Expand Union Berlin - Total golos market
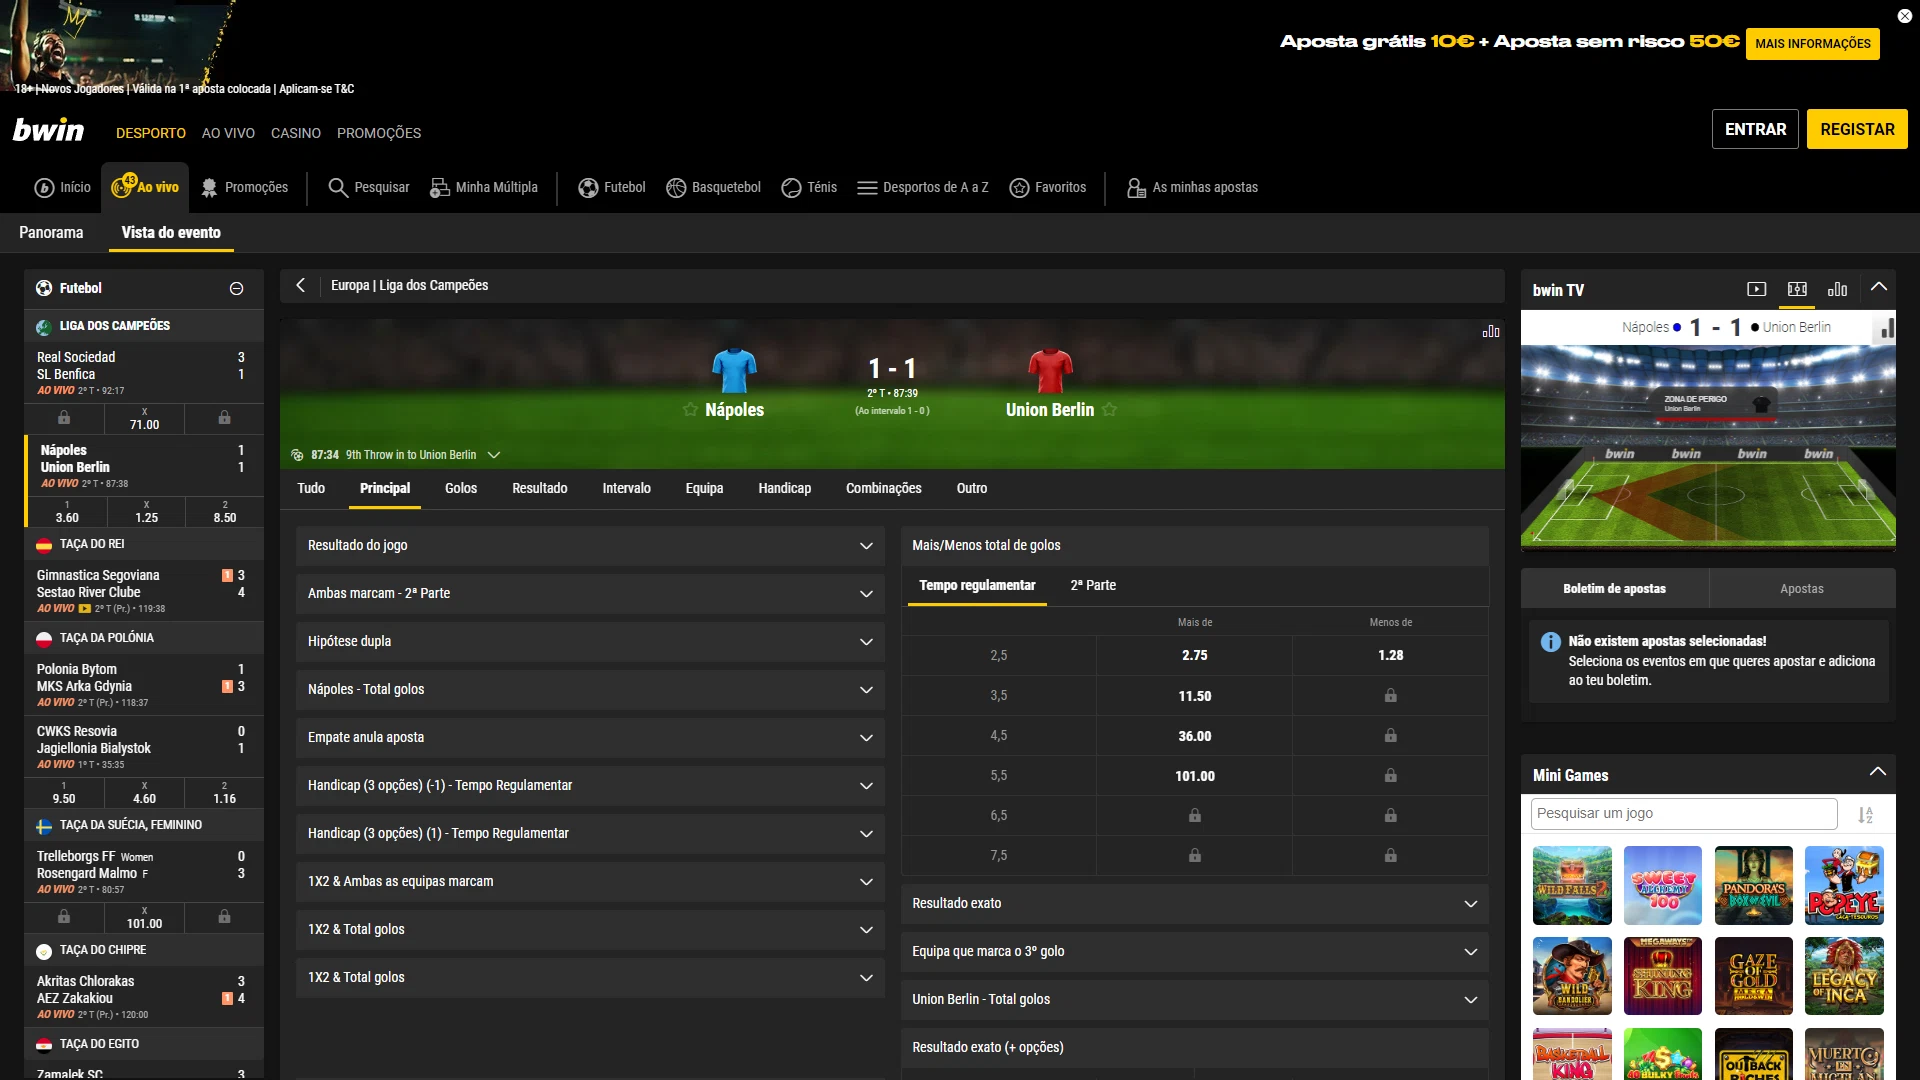Viewport: 1920px width, 1080px height. [x=1194, y=1000]
